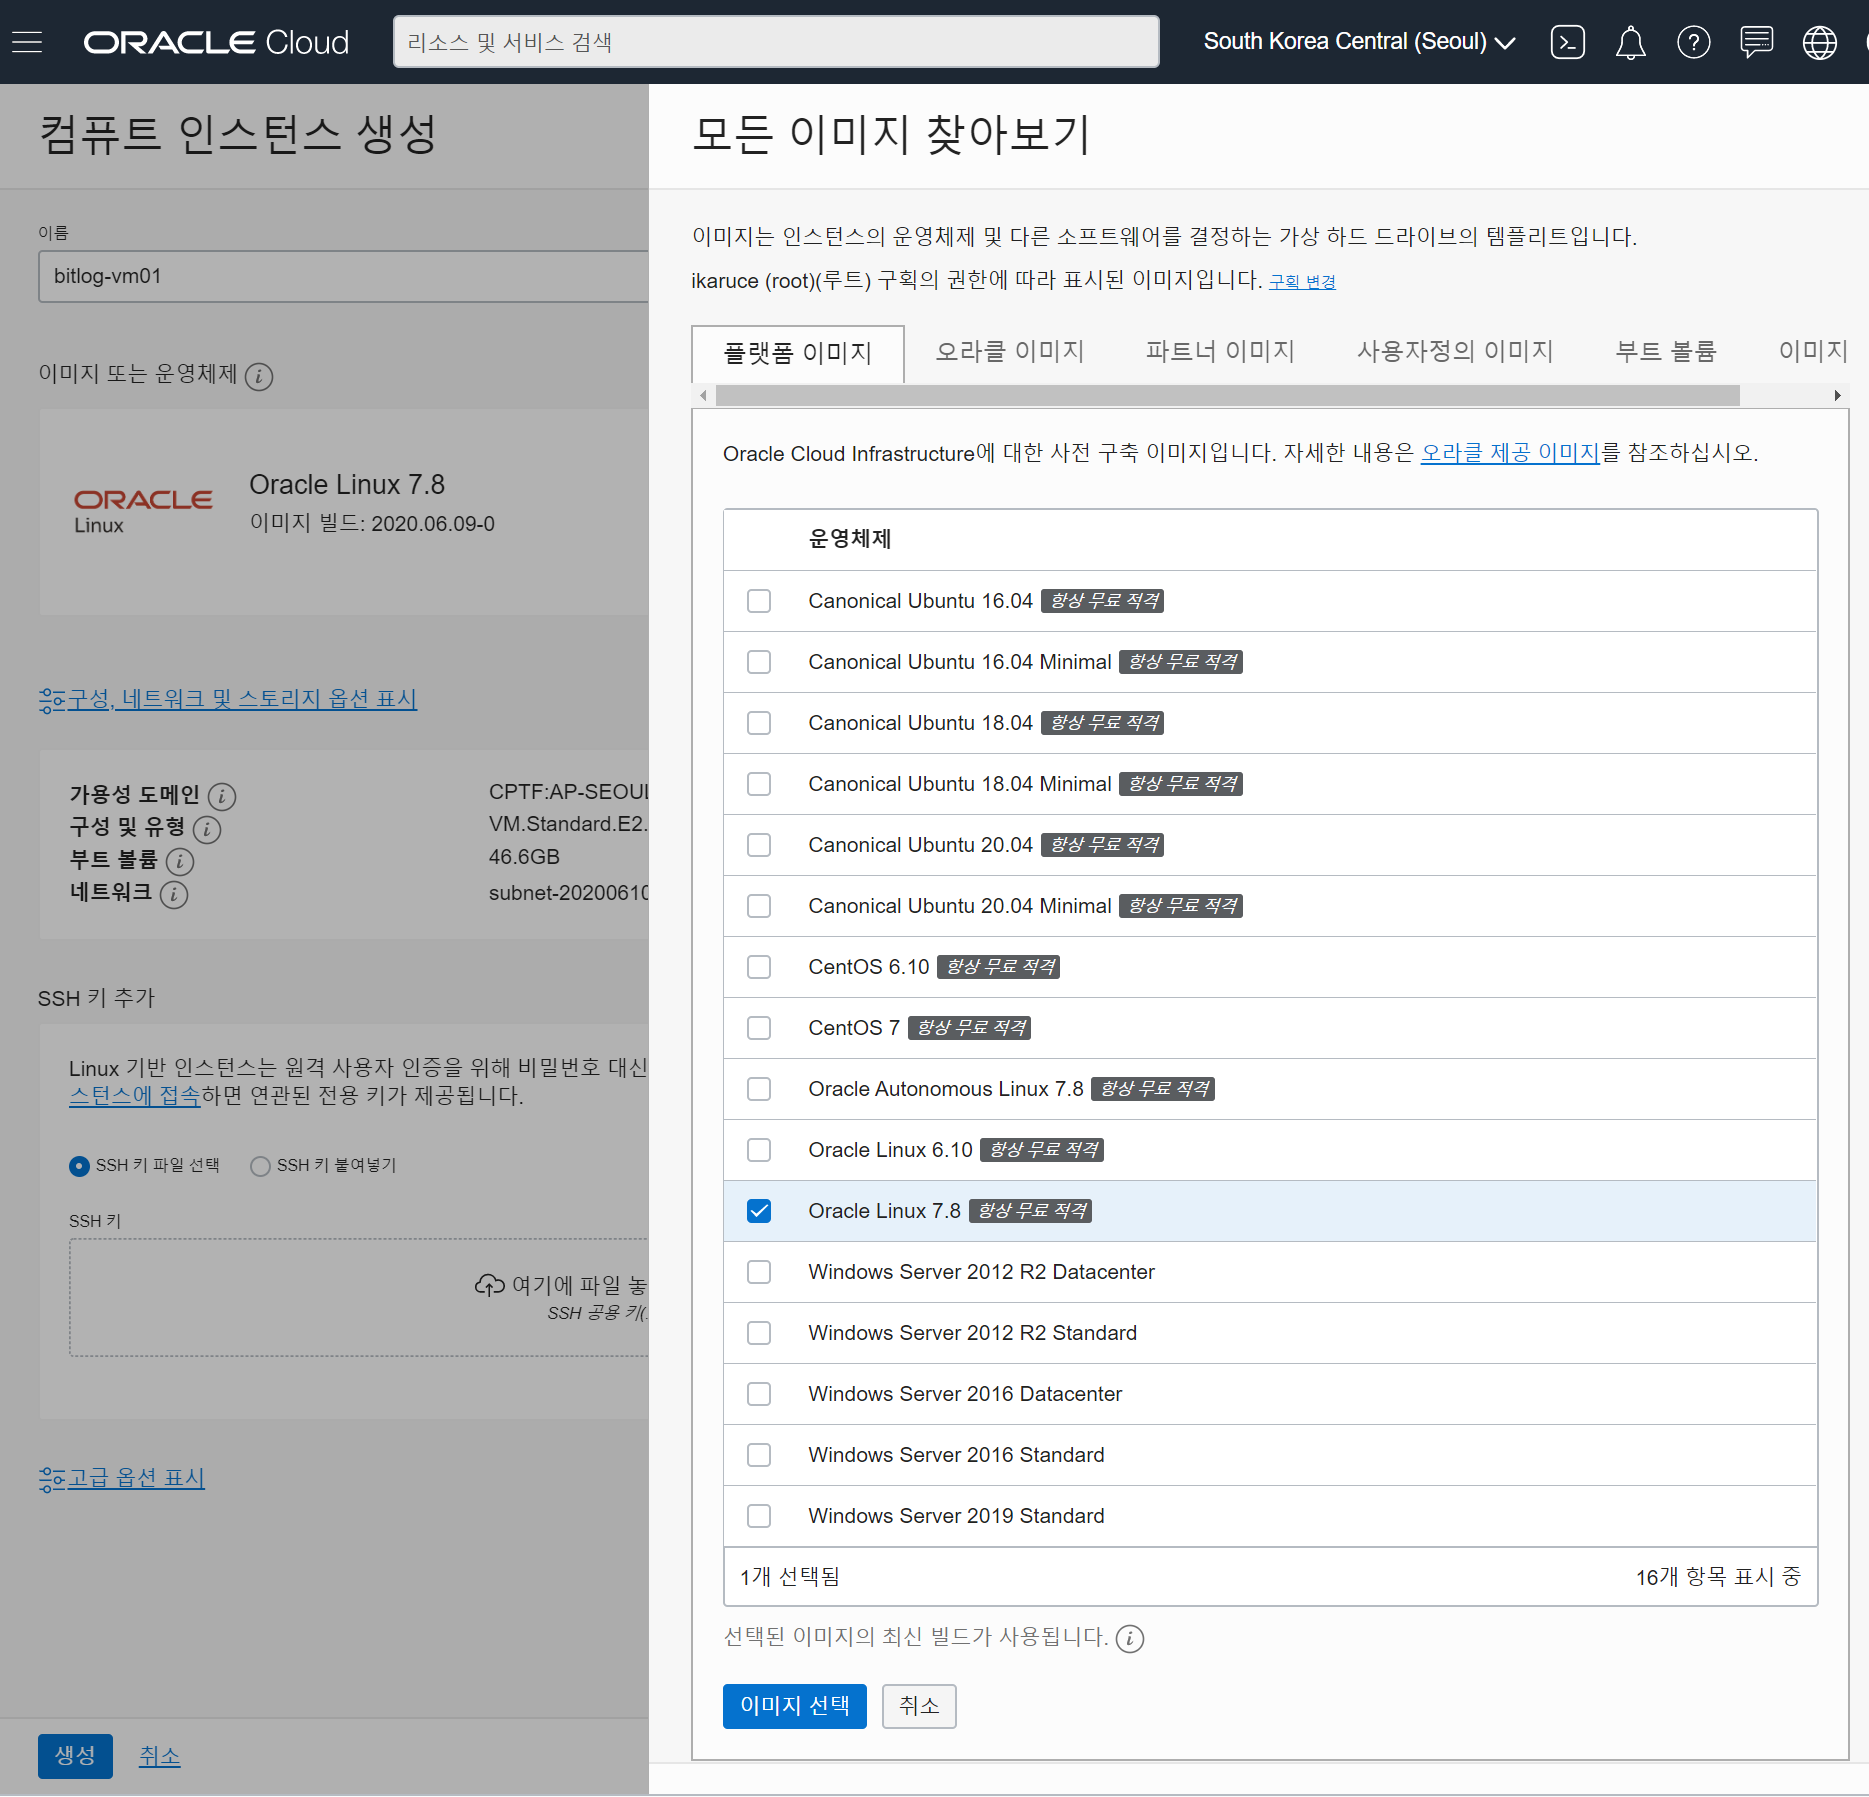Click info icon next to 이미지 또는 운영체제

259,376
